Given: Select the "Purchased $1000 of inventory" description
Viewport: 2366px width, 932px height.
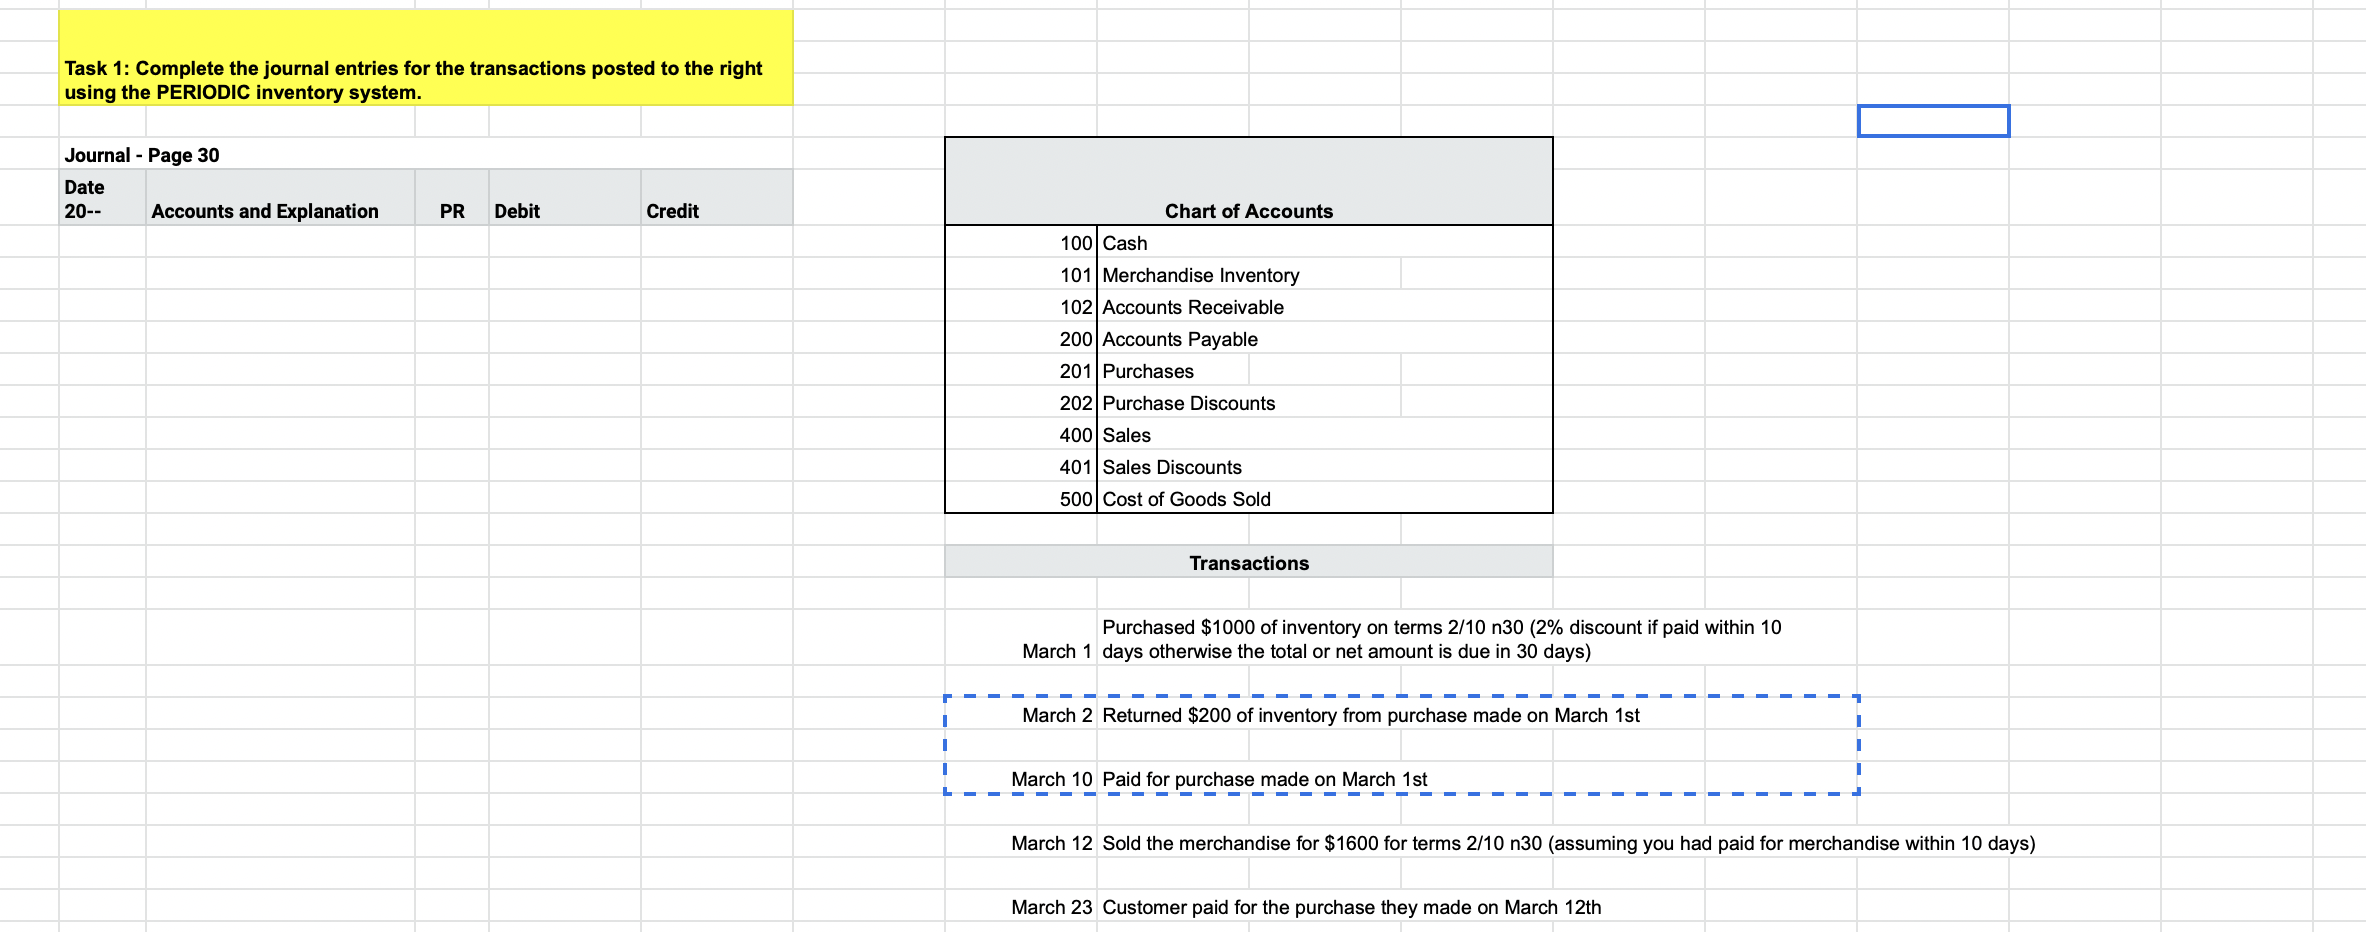Looking at the screenshot, I should click(1442, 639).
